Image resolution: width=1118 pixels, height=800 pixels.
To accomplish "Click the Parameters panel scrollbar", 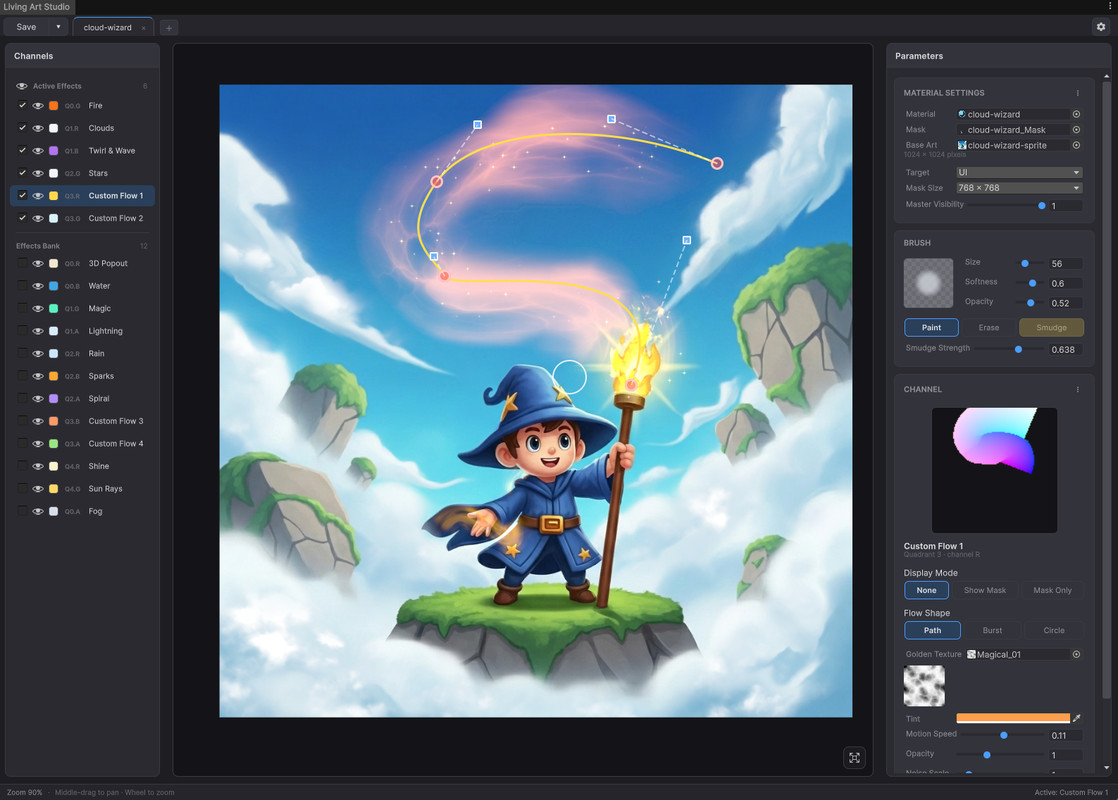I will 1106,389.
